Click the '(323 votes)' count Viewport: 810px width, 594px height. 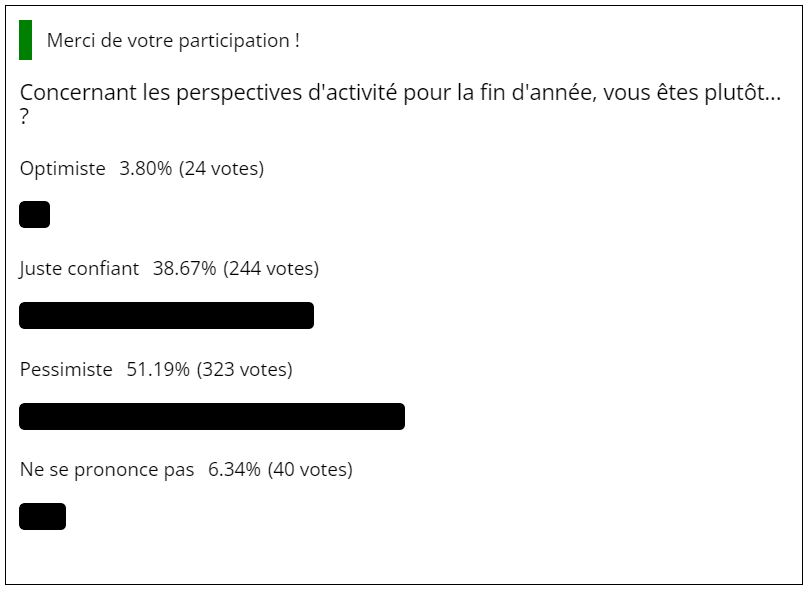(x=244, y=370)
